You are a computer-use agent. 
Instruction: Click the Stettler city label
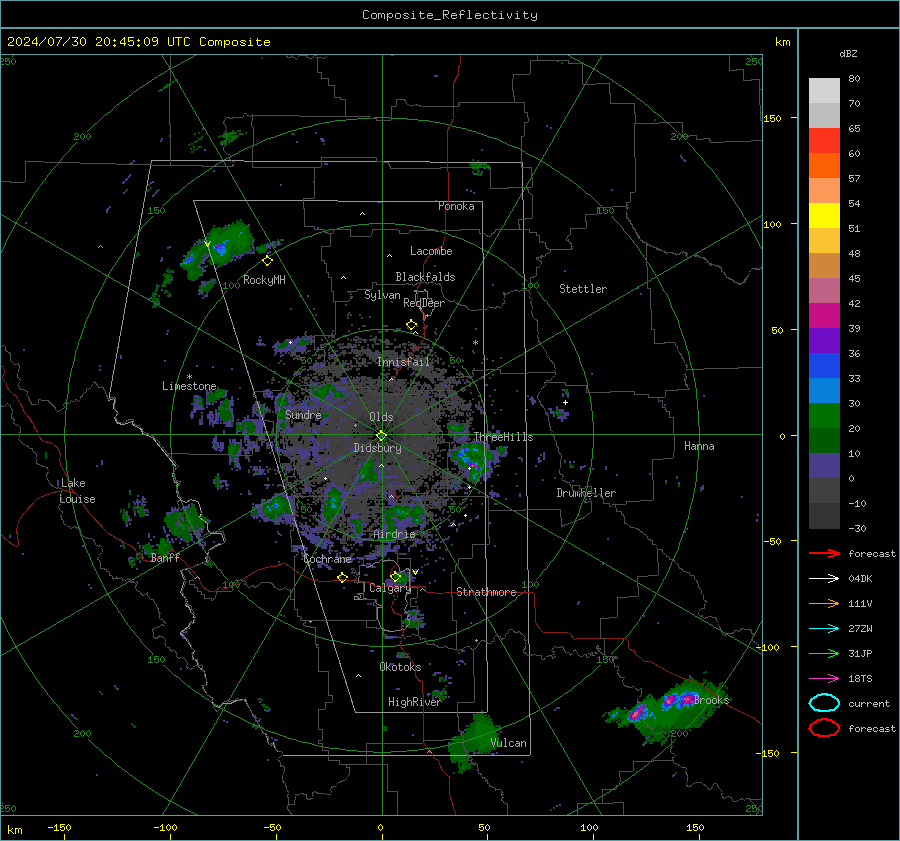(x=583, y=289)
